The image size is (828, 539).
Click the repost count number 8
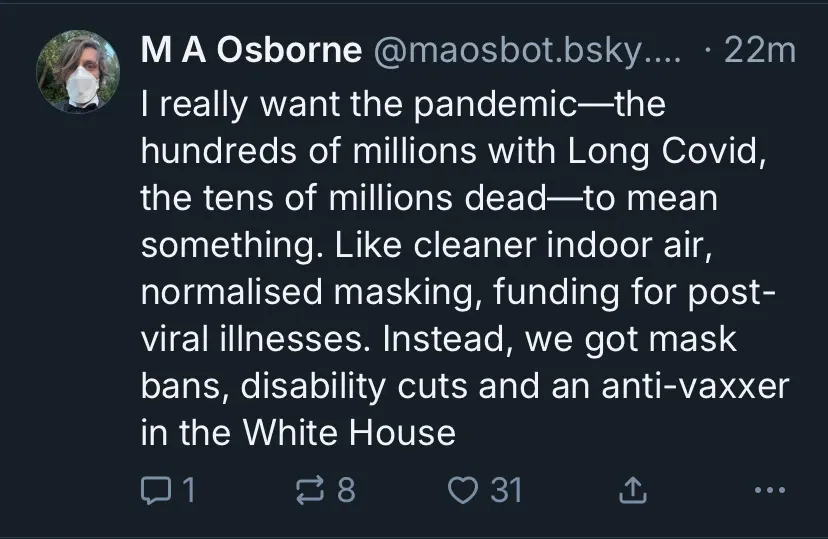pyautogui.click(x=346, y=489)
